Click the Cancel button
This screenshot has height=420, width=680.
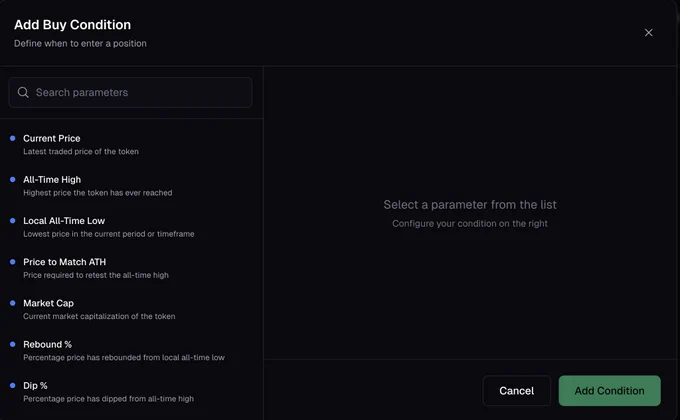pos(517,390)
